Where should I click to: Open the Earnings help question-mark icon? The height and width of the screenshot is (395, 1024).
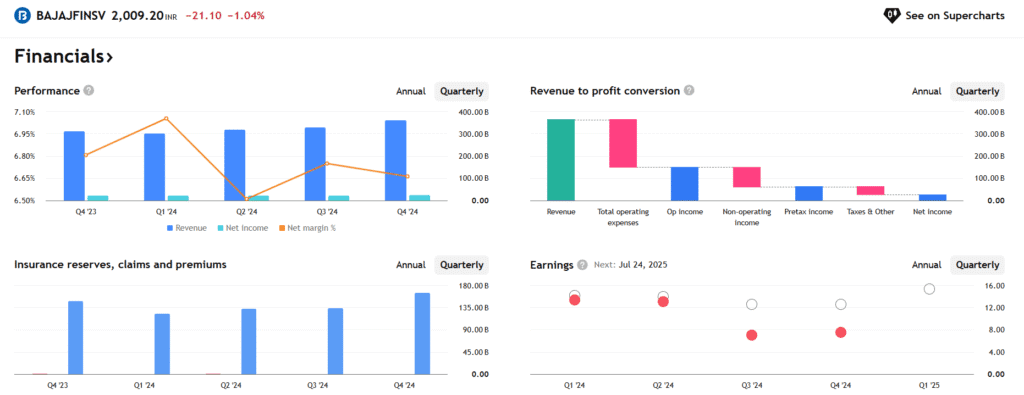[x=583, y=265]
